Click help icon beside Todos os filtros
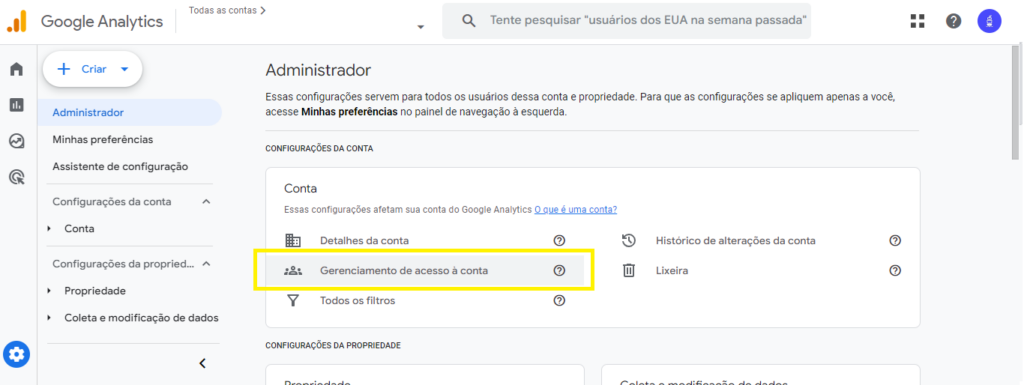The width and height of the screenshot is (1024, 385). point(559,301)
